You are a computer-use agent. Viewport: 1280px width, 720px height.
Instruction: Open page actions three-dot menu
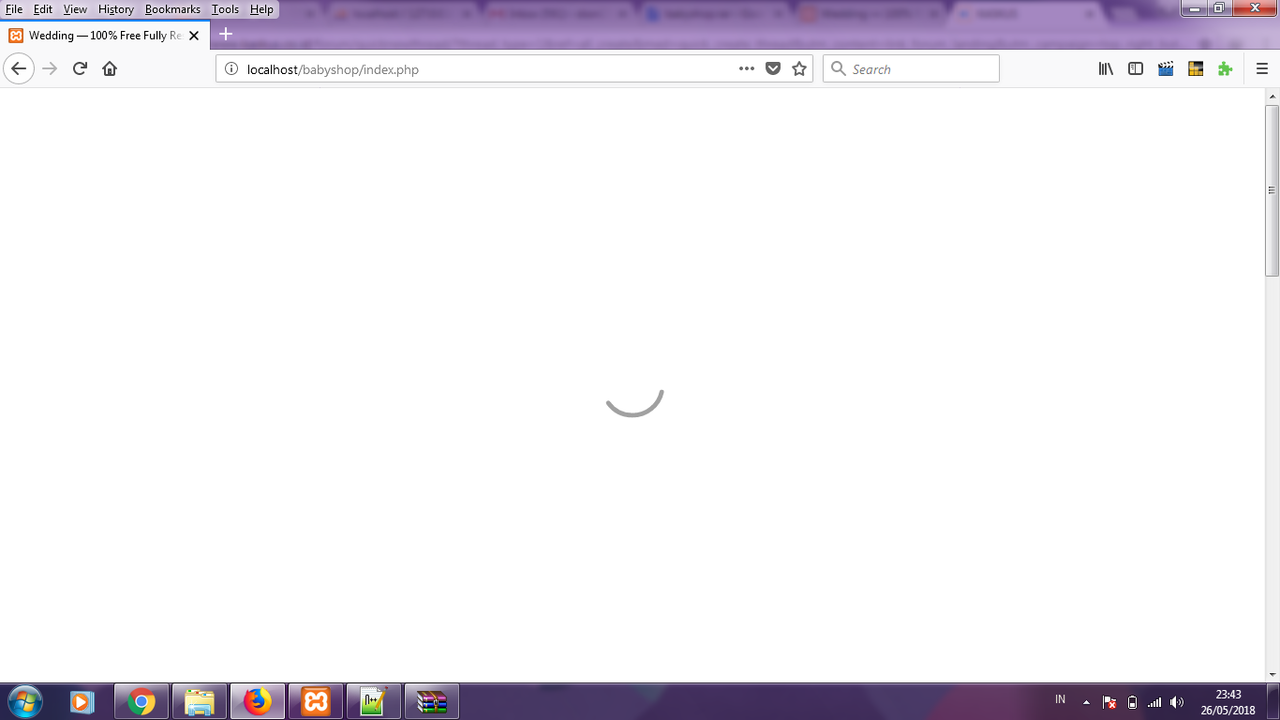click(747, 69)
